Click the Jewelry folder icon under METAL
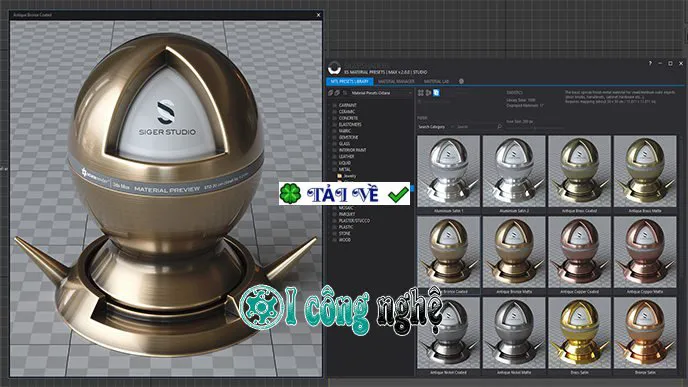The image size is (688, 387). (339, 176)
